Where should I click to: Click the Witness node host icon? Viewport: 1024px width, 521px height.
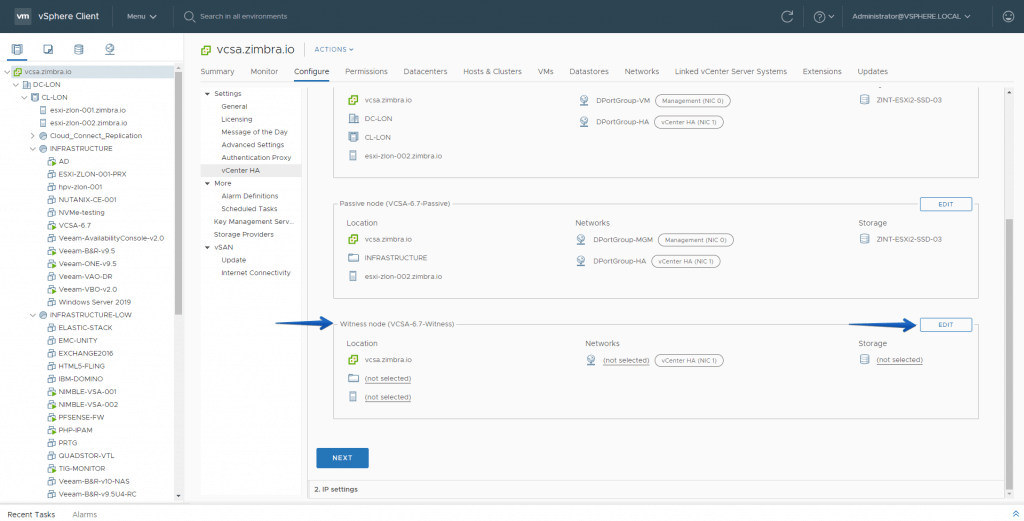353,397
